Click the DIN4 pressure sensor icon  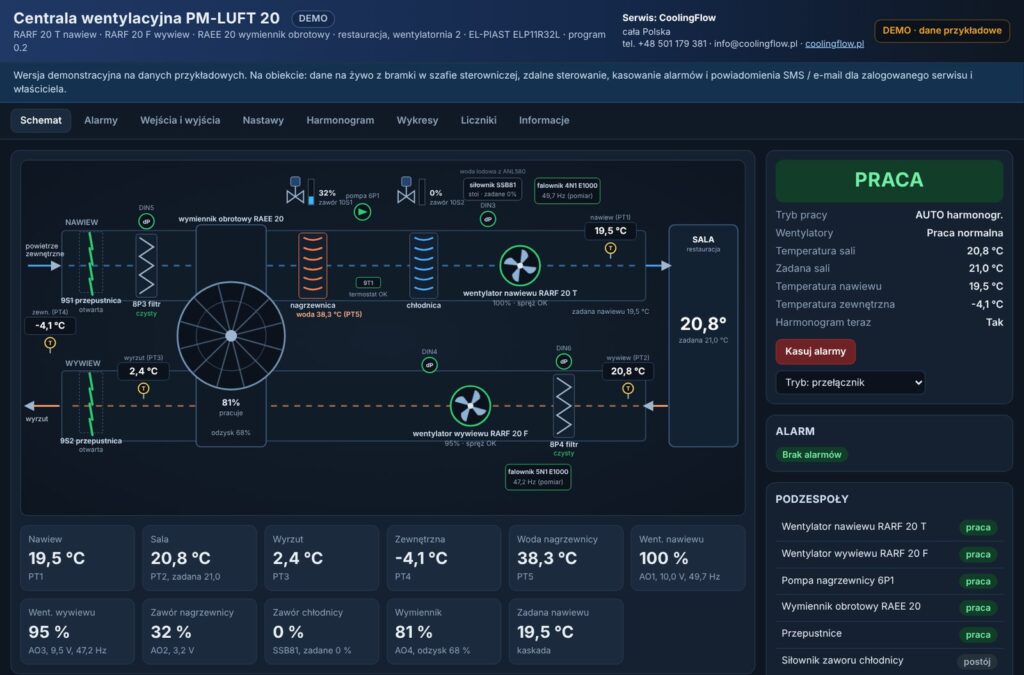coord(429,366)
